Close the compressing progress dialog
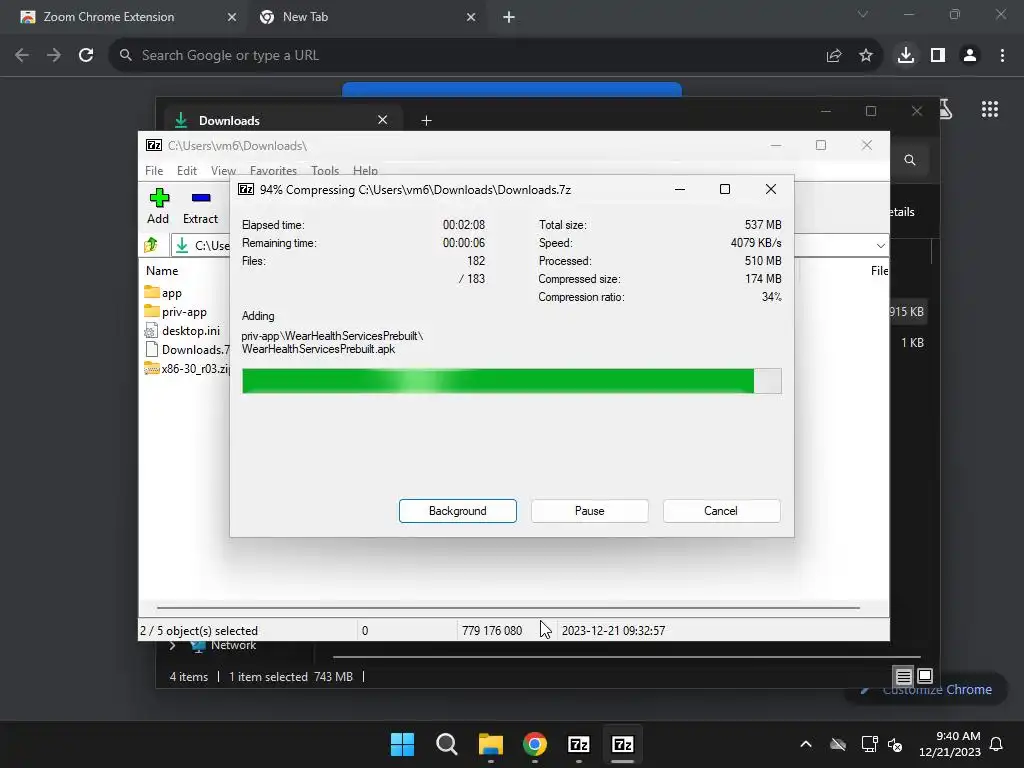 tap(771, 189)
